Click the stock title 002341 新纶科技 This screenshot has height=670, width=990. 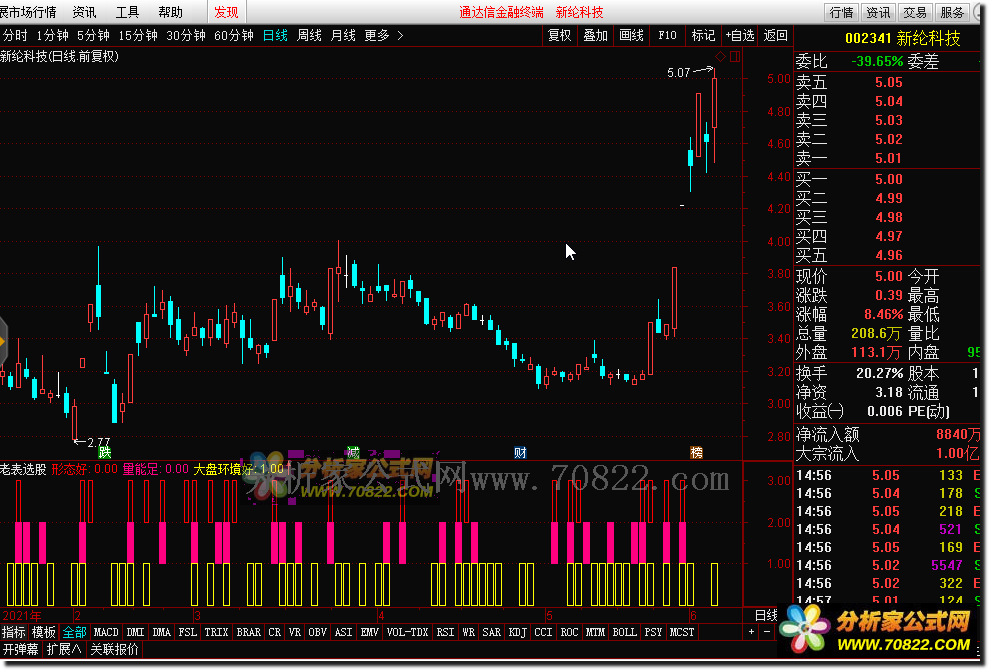pyautogui.click(x=902, y=39)
